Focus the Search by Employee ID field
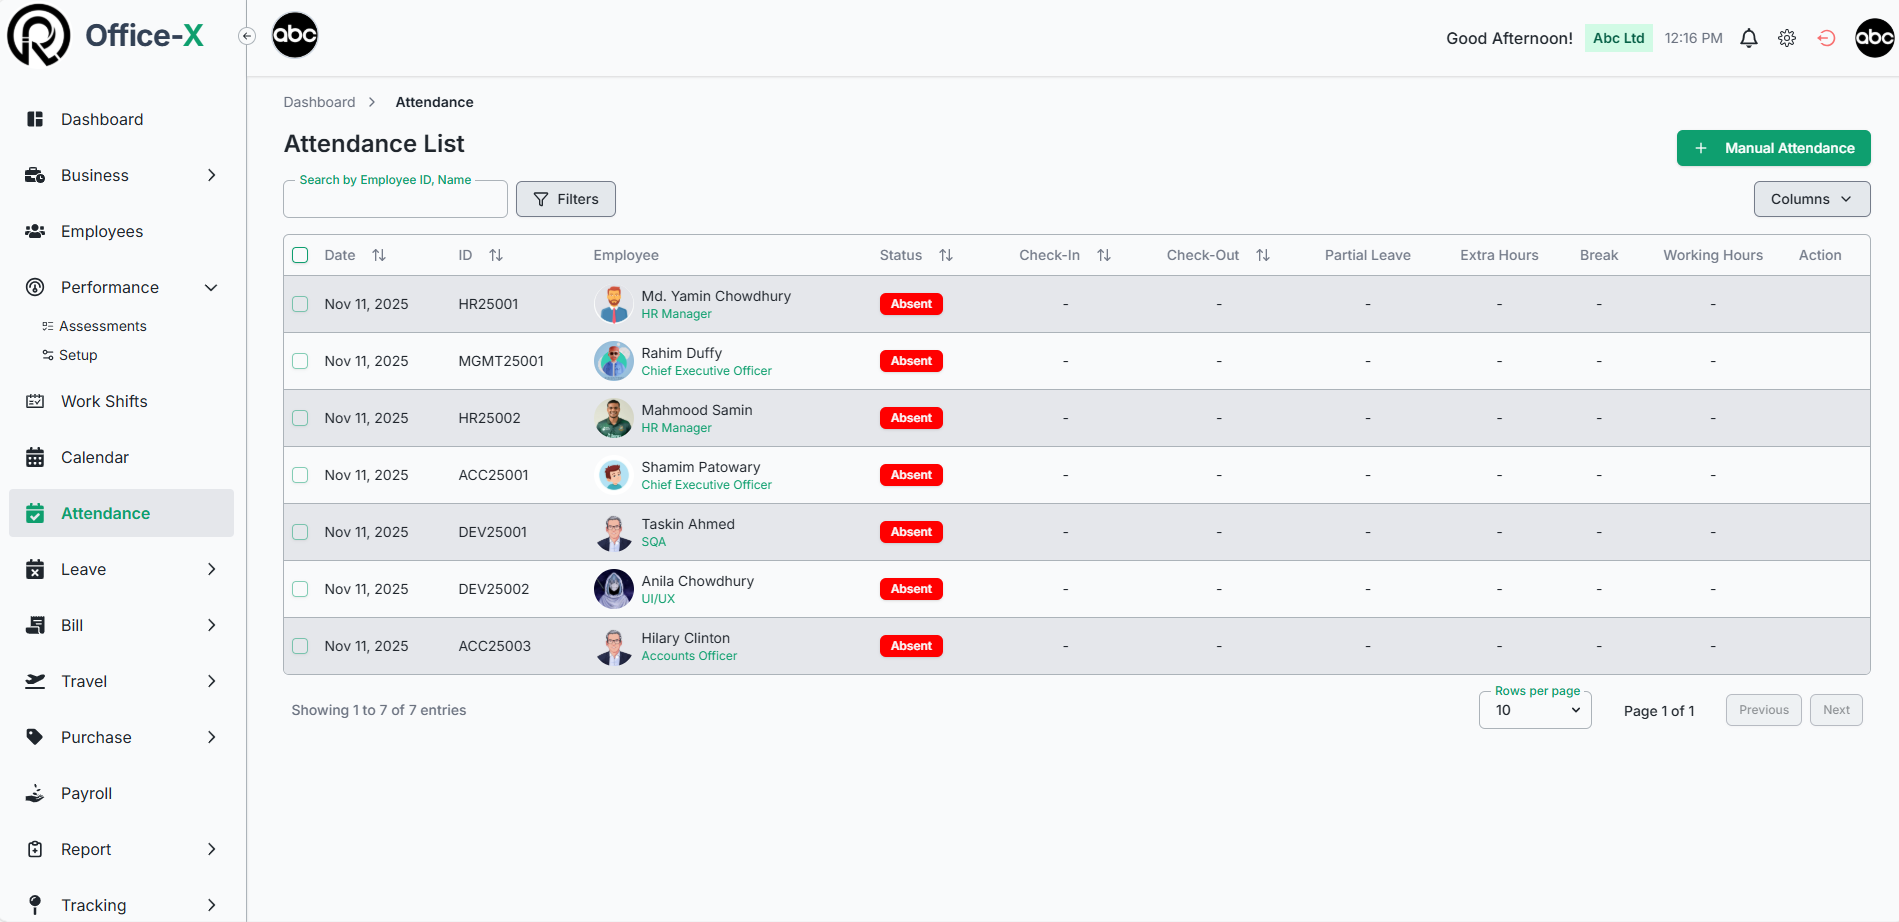Viewport: 1899px width, 922px height. [395, 200]
